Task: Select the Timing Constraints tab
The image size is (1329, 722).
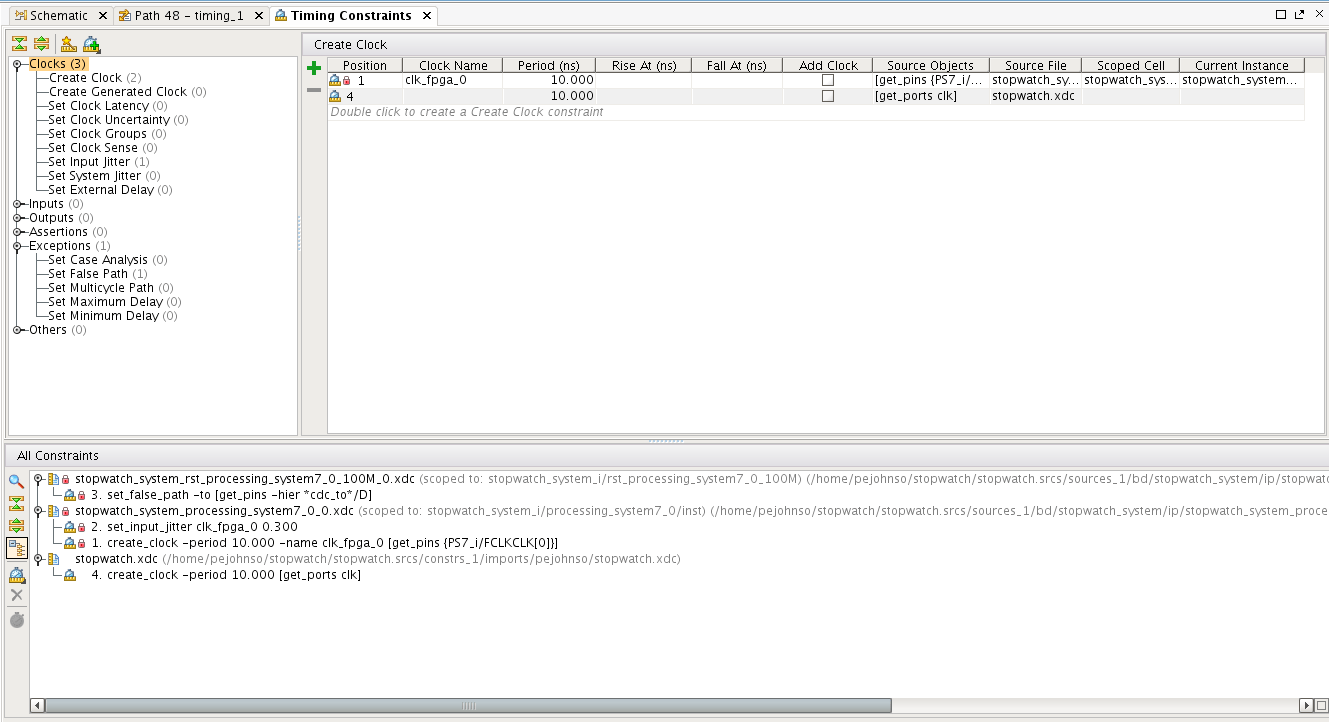Action: 351,16
